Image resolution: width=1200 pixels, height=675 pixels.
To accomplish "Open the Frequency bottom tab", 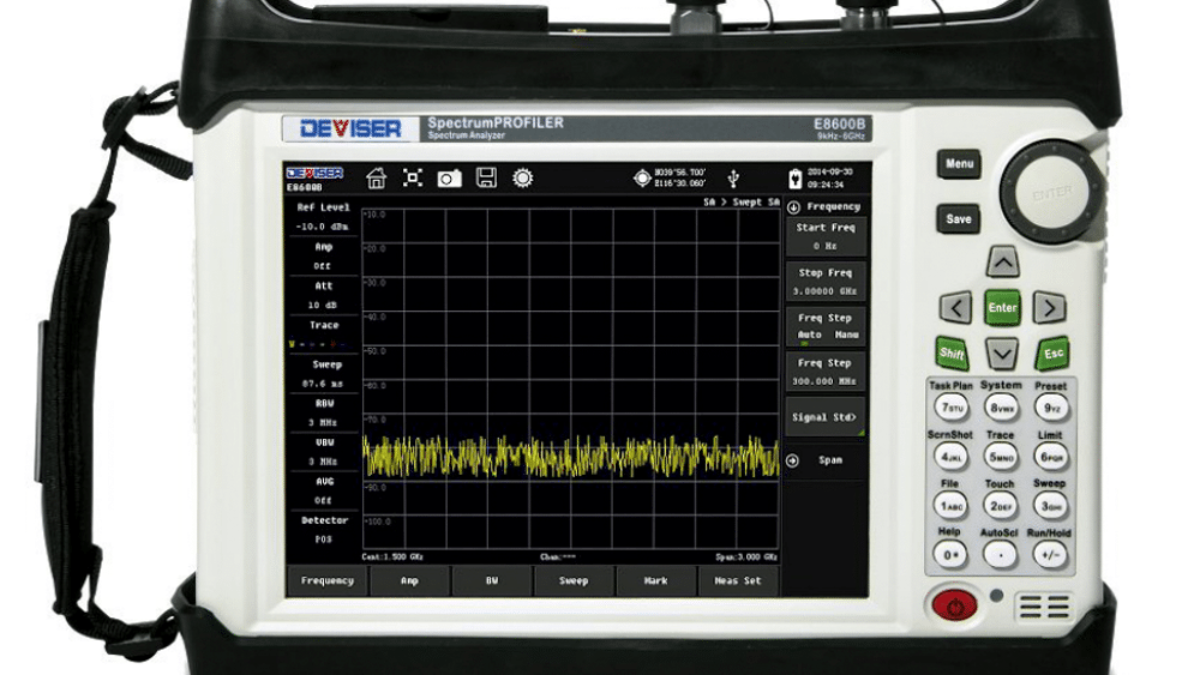I will click(x=327, y=581).
